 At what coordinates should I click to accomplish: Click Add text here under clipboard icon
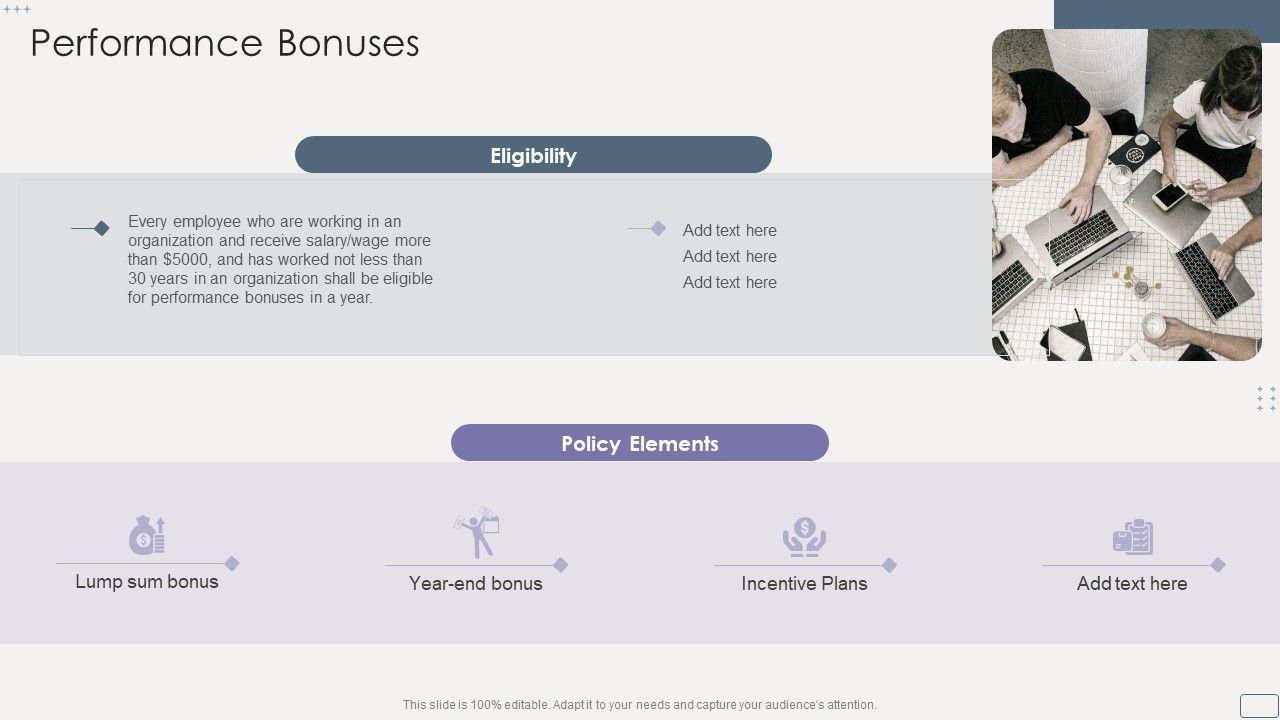pyautogui.click(x=1132, y=584)
